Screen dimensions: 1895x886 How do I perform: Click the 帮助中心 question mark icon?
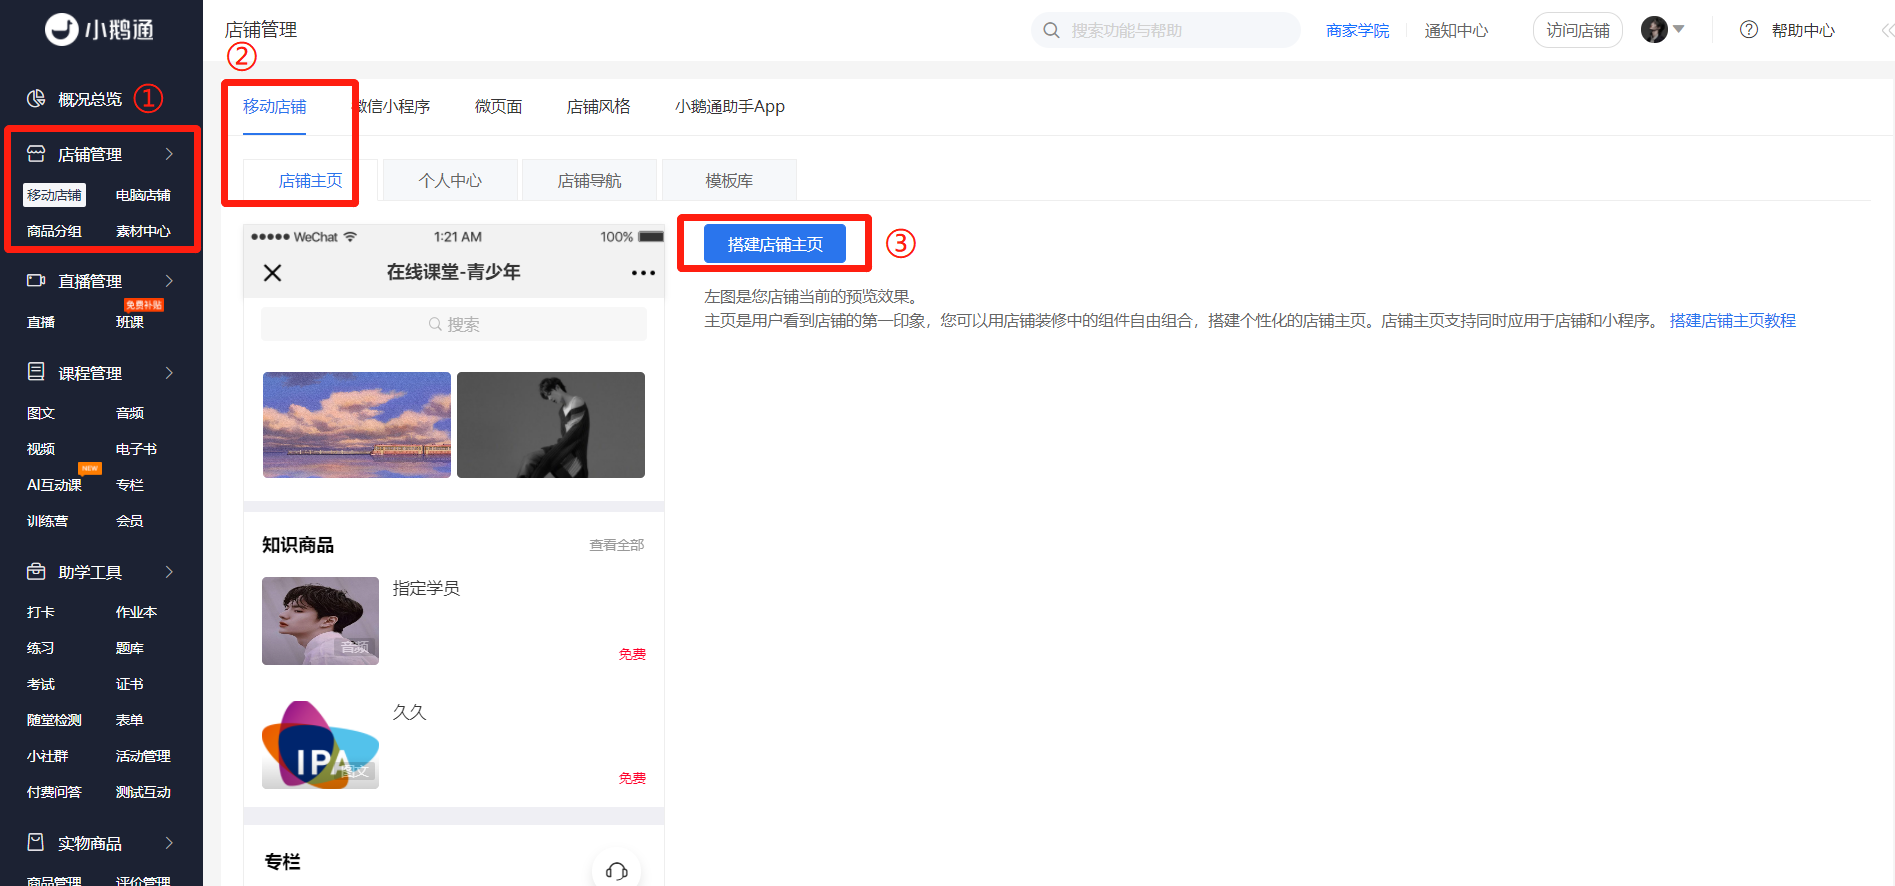click(x=1749, y=30)
